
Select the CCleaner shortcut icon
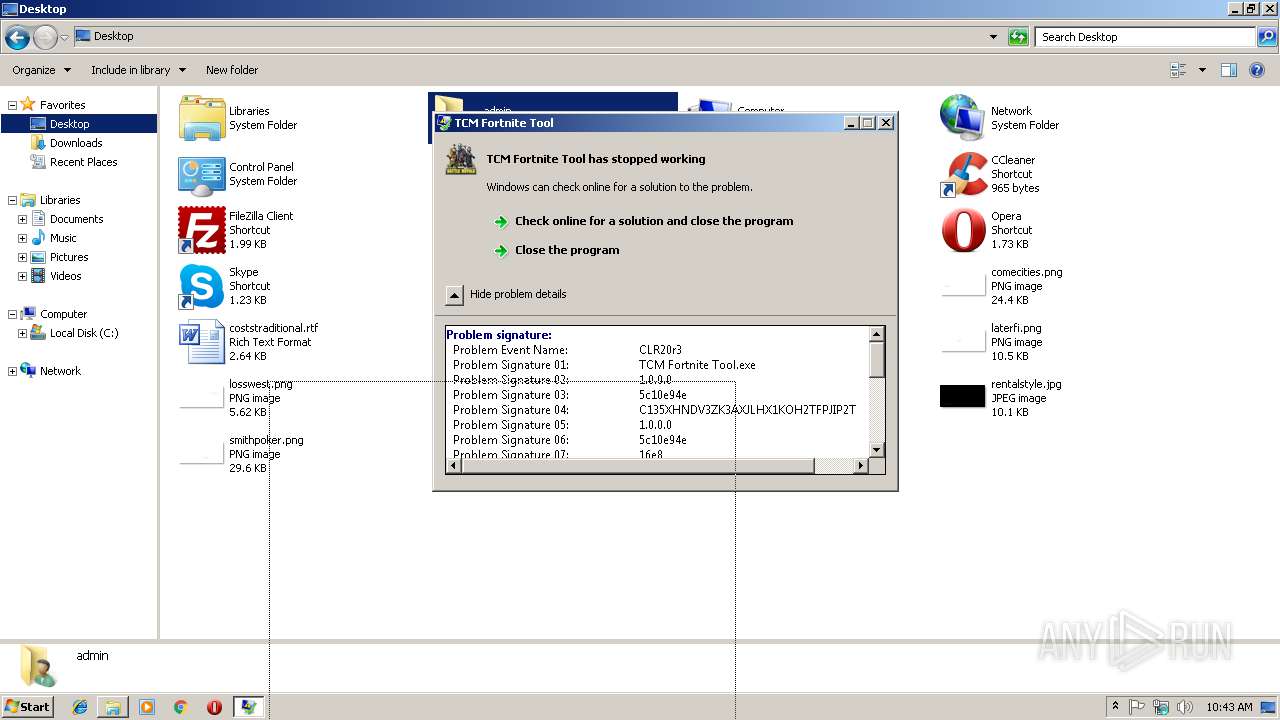[963, 174]
